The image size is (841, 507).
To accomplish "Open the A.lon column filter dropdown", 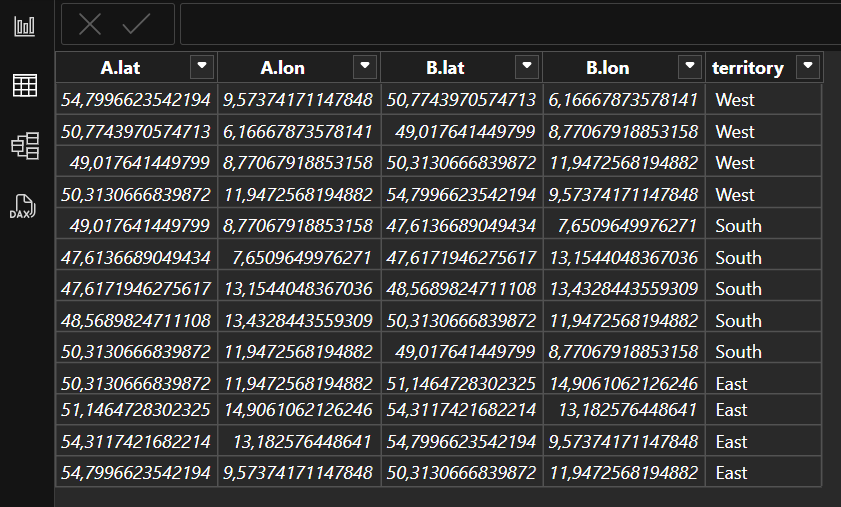I will click(x=365, y=67).
